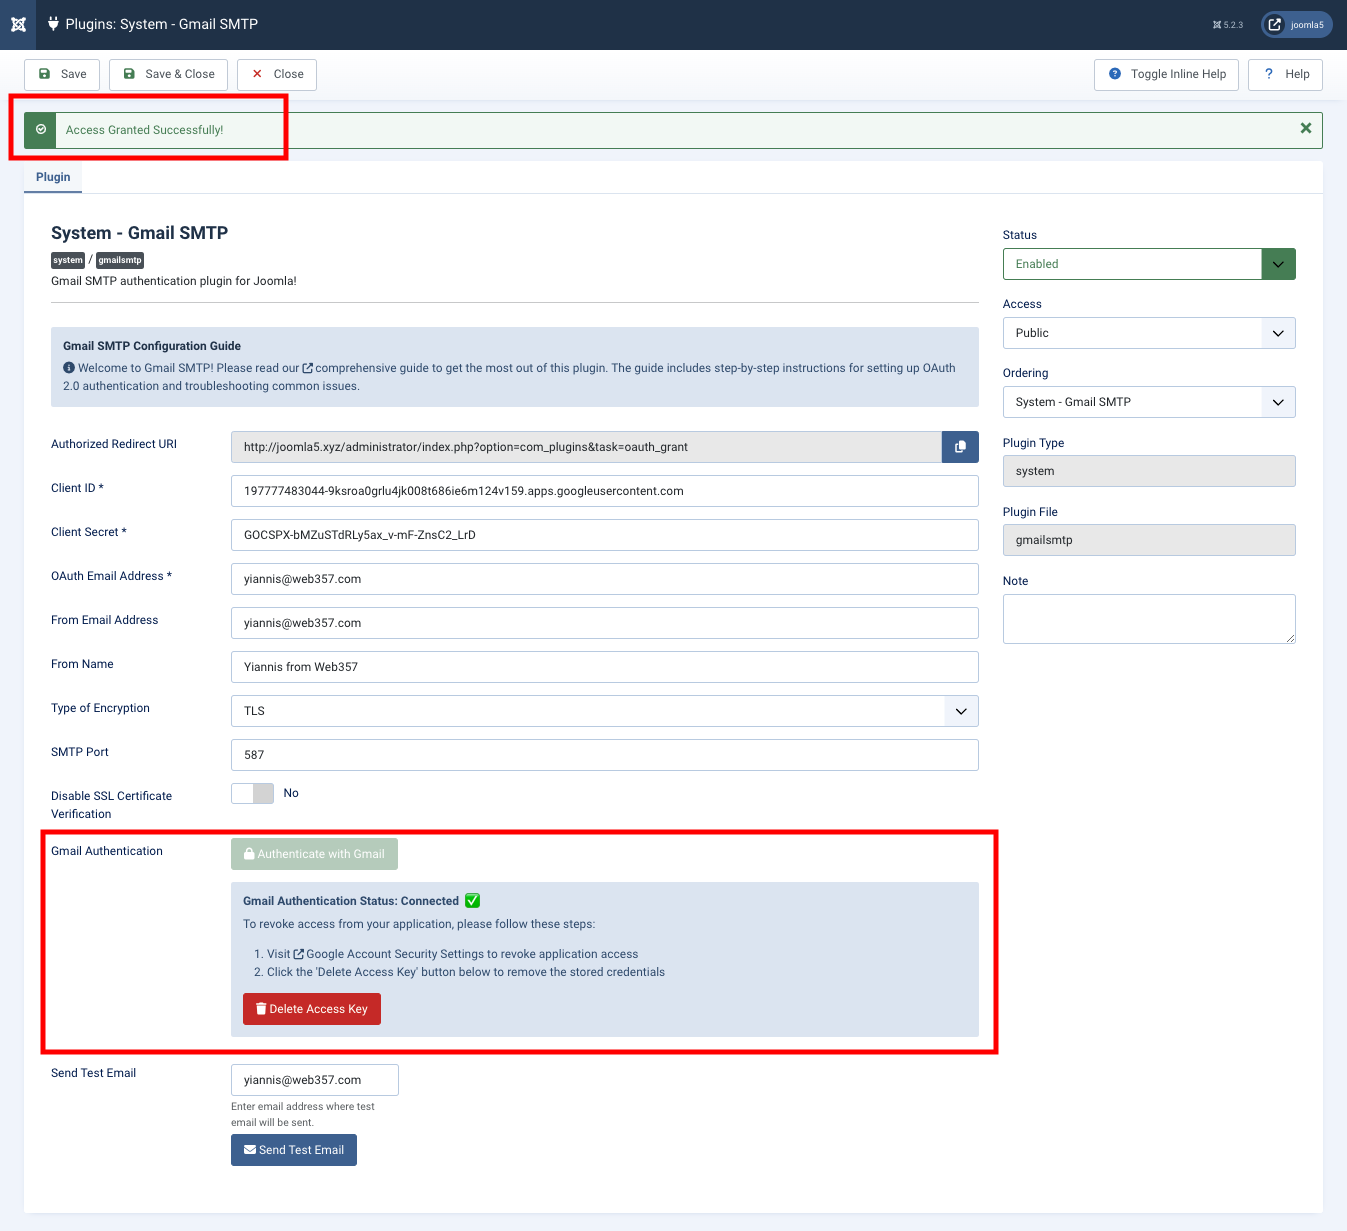This screenshot has height=1231, width=1347.
Task: Click the Plugin File field
Action: (x=1149, y=540)
